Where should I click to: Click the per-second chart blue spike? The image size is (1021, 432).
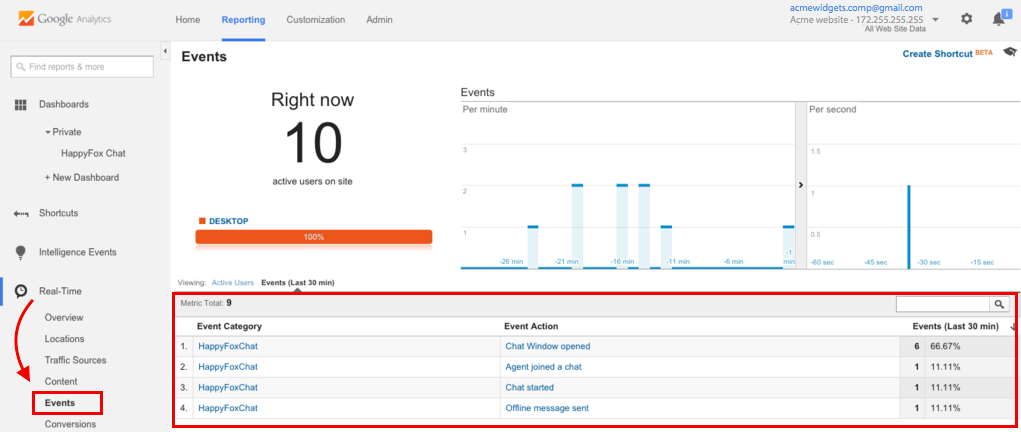tap(908, 227)
